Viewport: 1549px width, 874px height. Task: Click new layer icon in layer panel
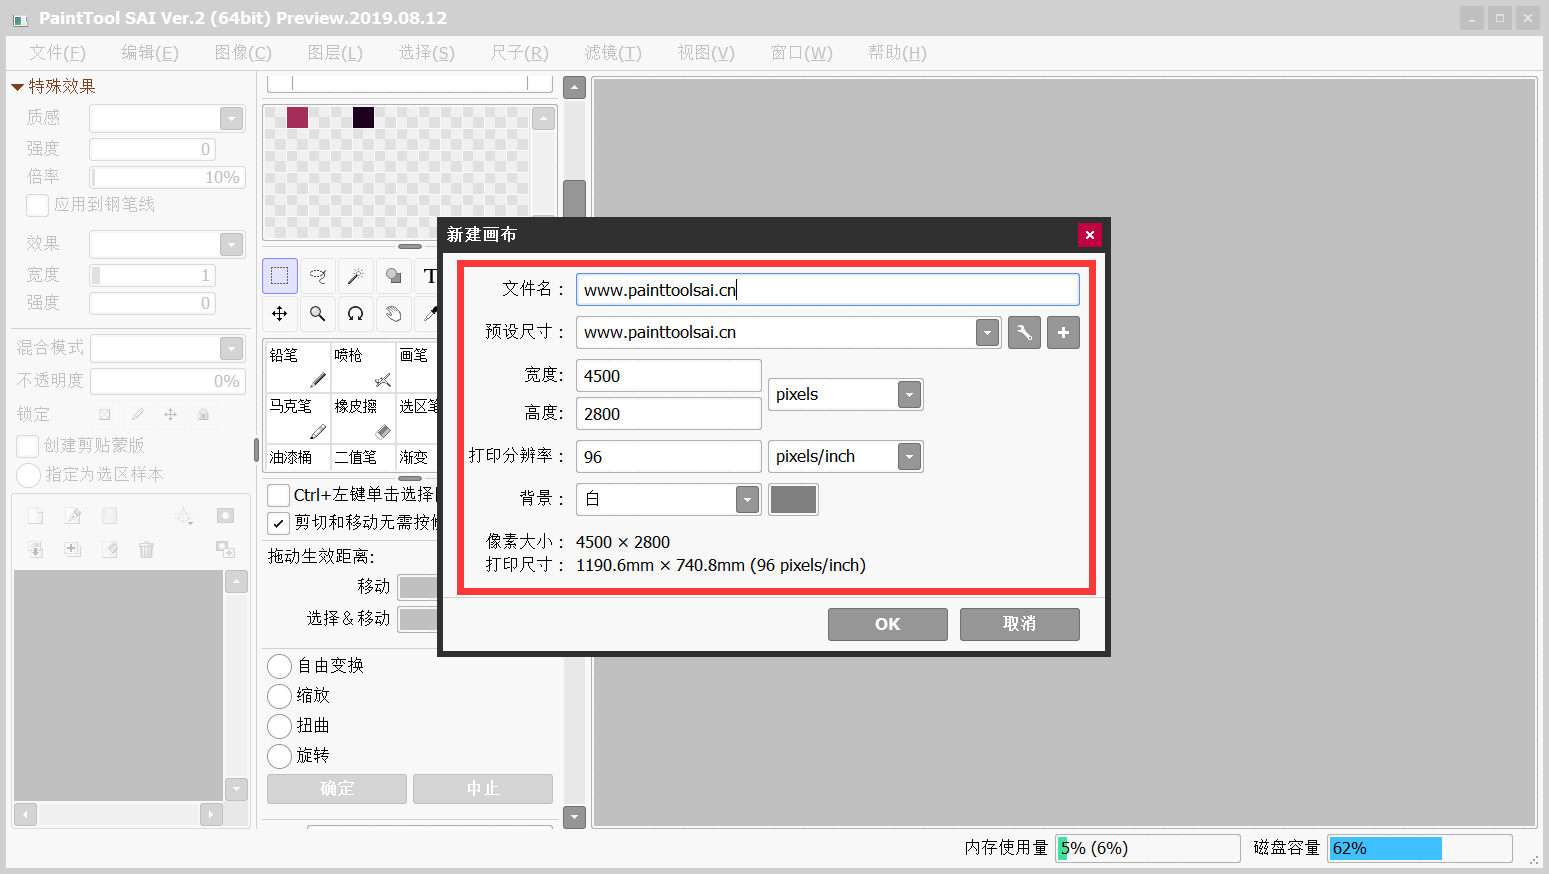coord(36,516)
